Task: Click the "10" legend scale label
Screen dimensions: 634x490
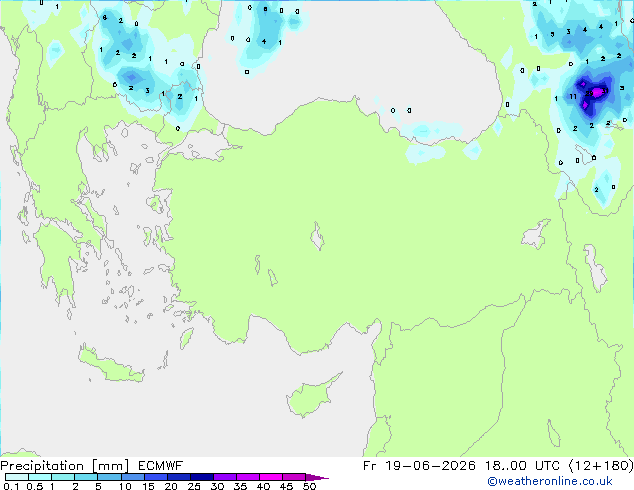Action: click(125, 486)
